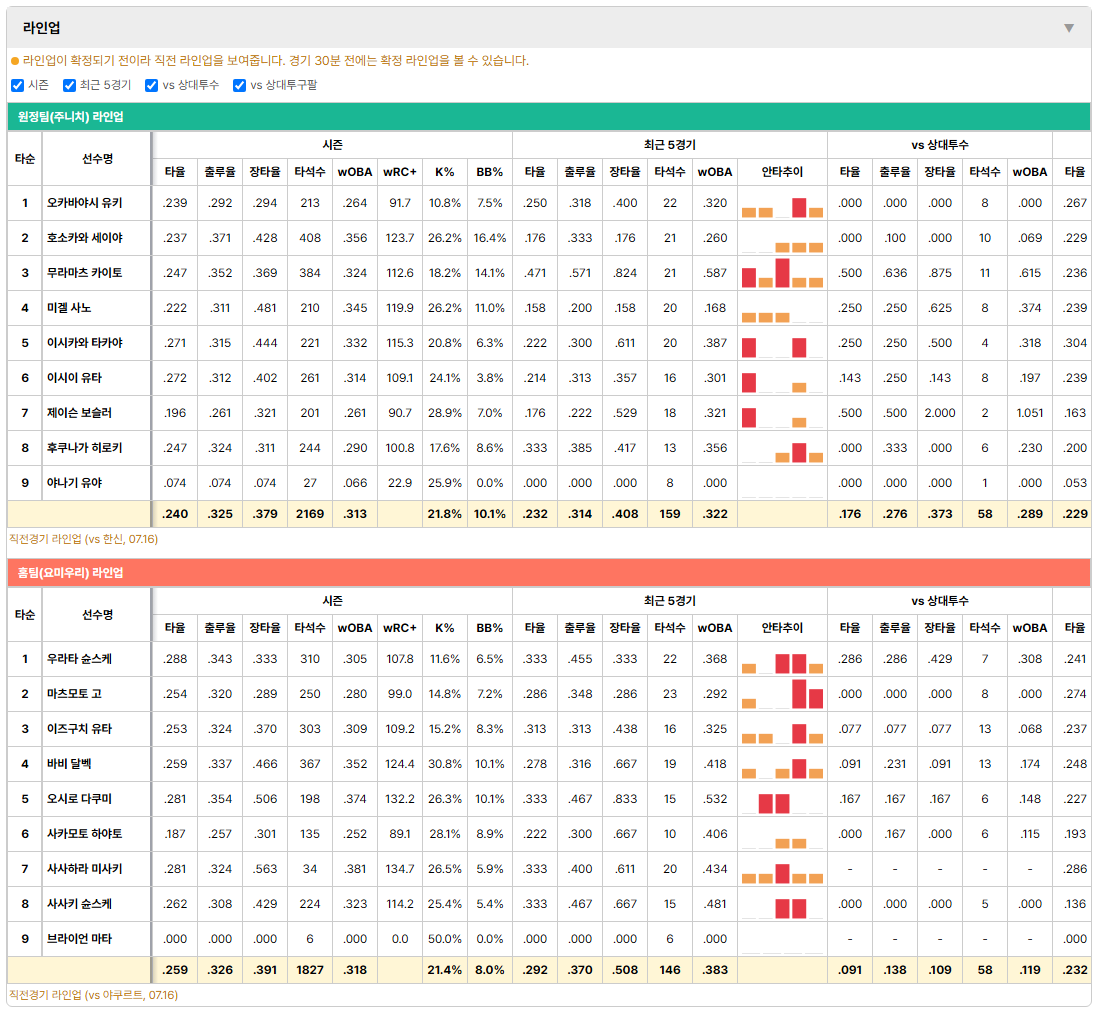Click the 홈팀(요미우리) 라인업 header bar
Screen dimensions: 1098x1013
(x=549, y=573)
